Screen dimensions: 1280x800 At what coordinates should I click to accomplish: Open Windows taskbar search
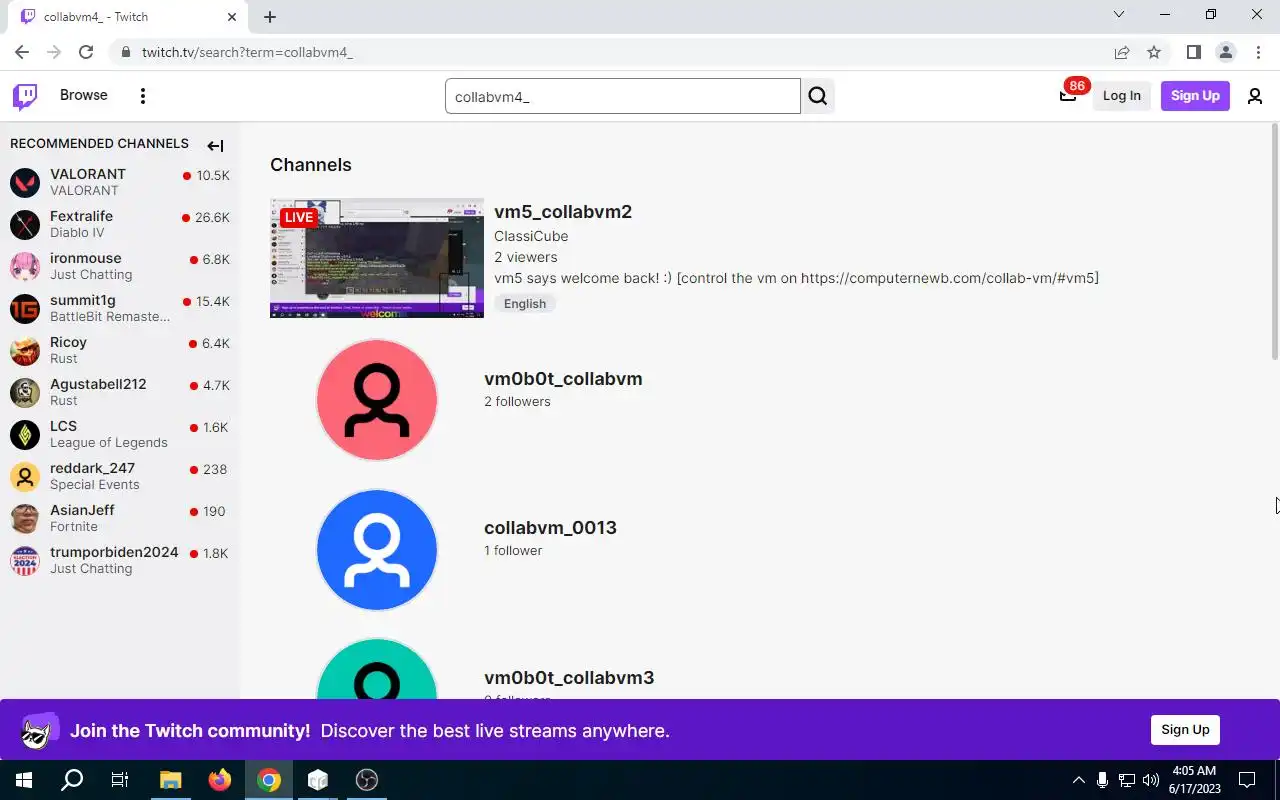[x=72, y=780]
